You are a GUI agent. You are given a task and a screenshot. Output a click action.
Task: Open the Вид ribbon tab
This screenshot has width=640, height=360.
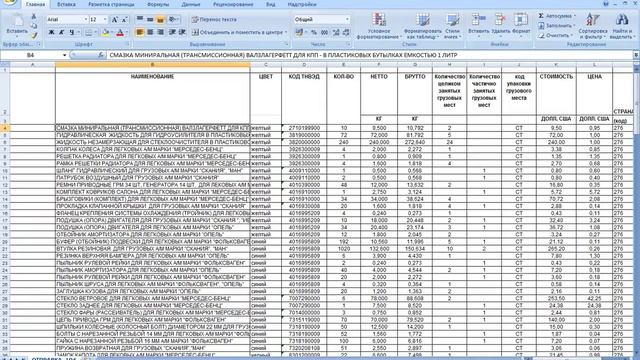tap(270, 4)
